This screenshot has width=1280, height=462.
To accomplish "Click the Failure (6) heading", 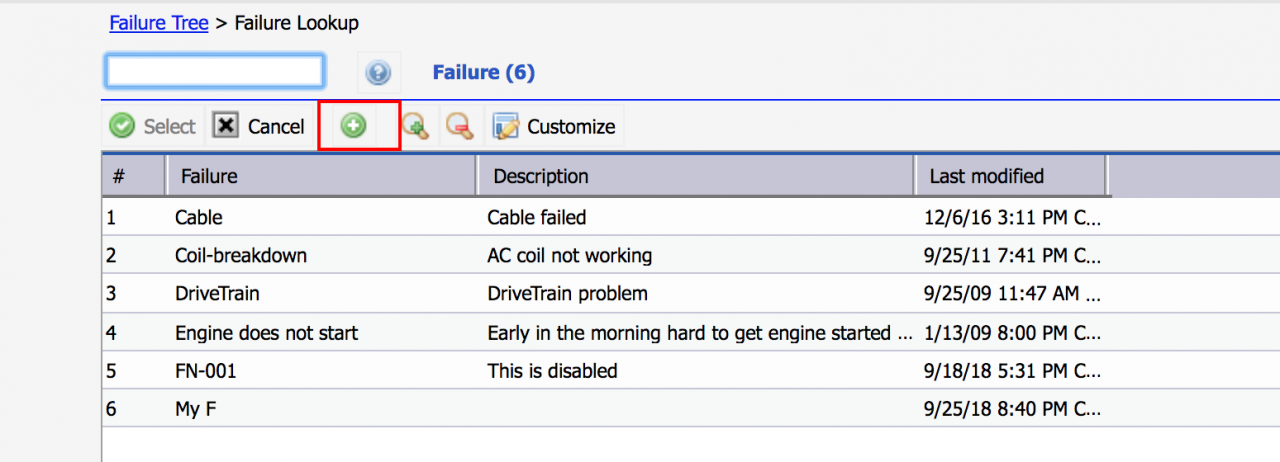I will (x=484, y=72).
